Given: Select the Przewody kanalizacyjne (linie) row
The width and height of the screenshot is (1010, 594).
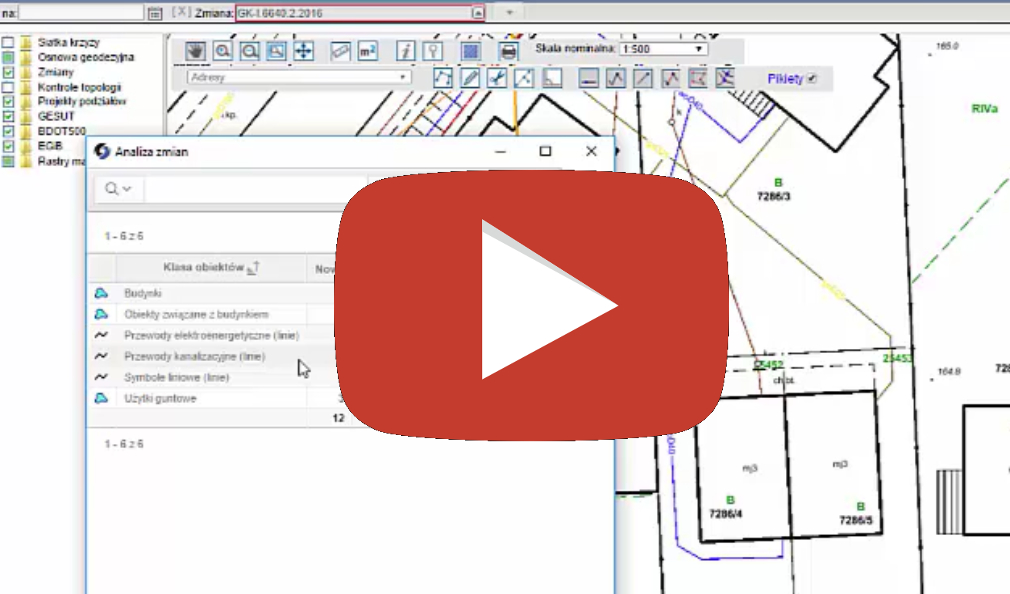Looking at the screenshot, I should pos(195,356).
